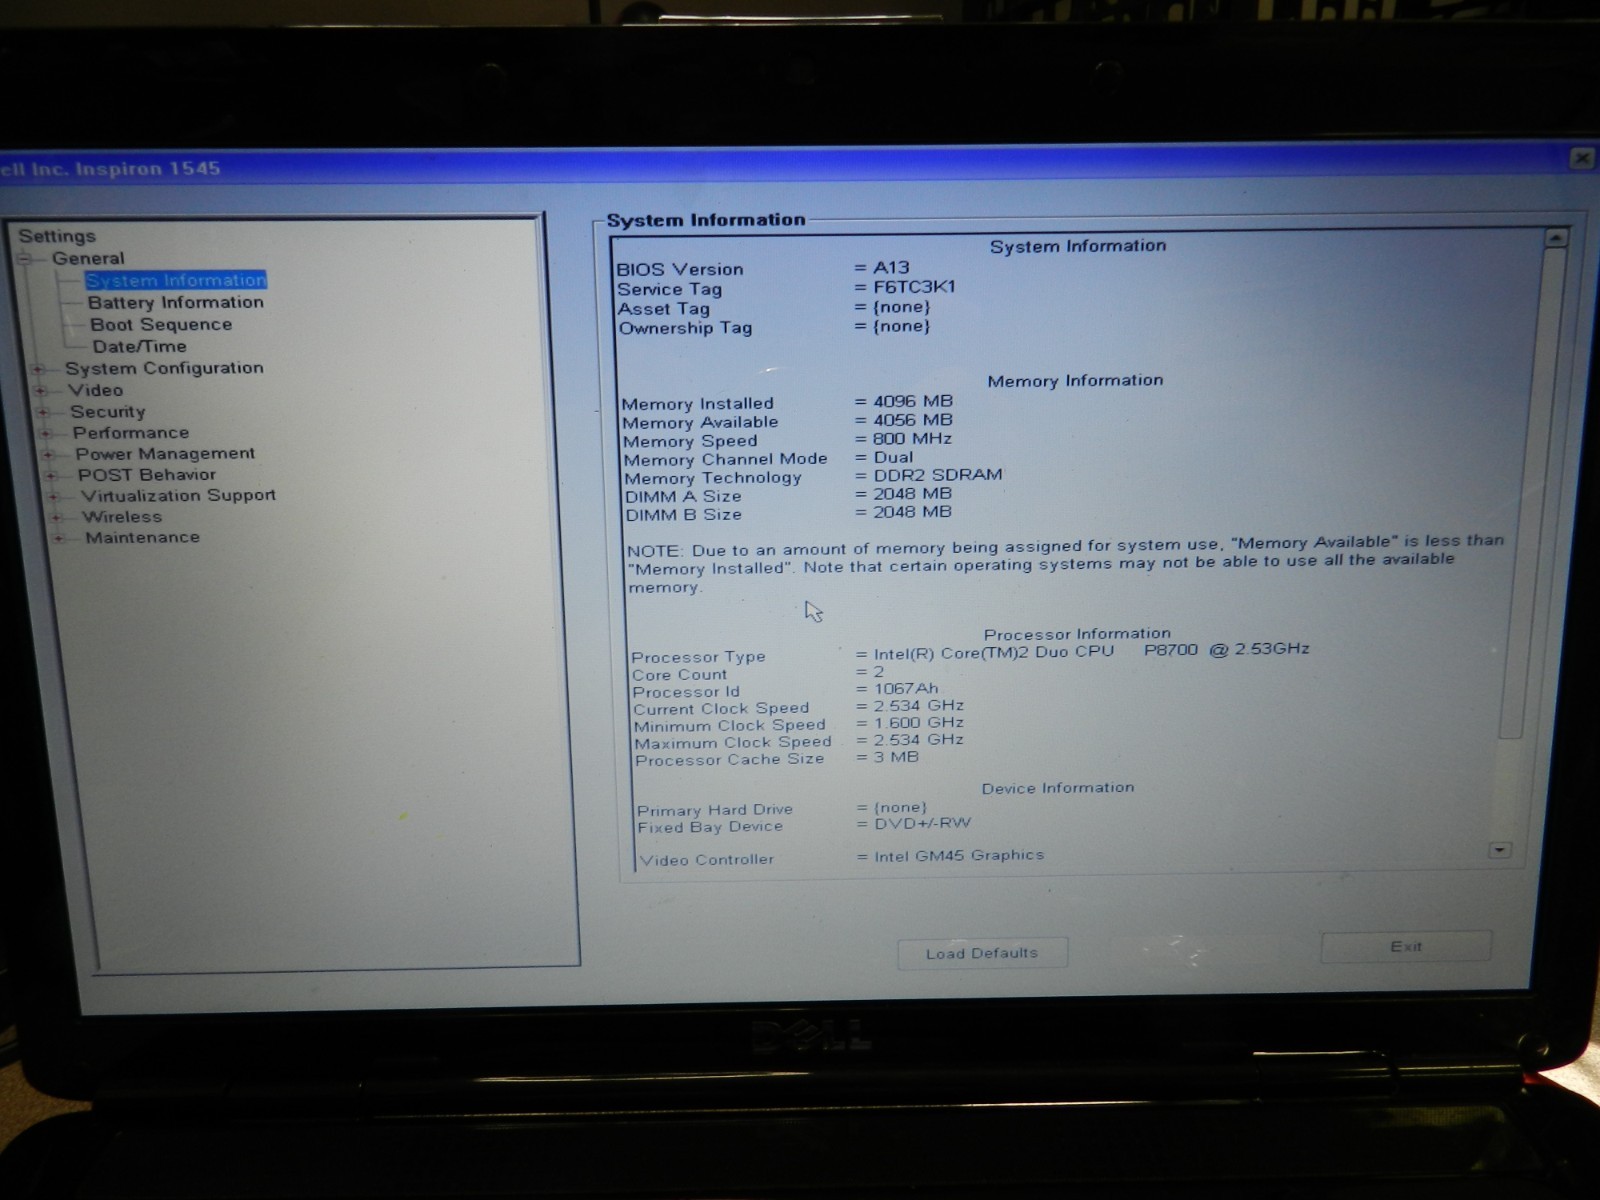Click the Asset Tag label
Image resolution: width=1600 pixels, height=1200 pixels.
pyautogui.click(x=663, y=309)
